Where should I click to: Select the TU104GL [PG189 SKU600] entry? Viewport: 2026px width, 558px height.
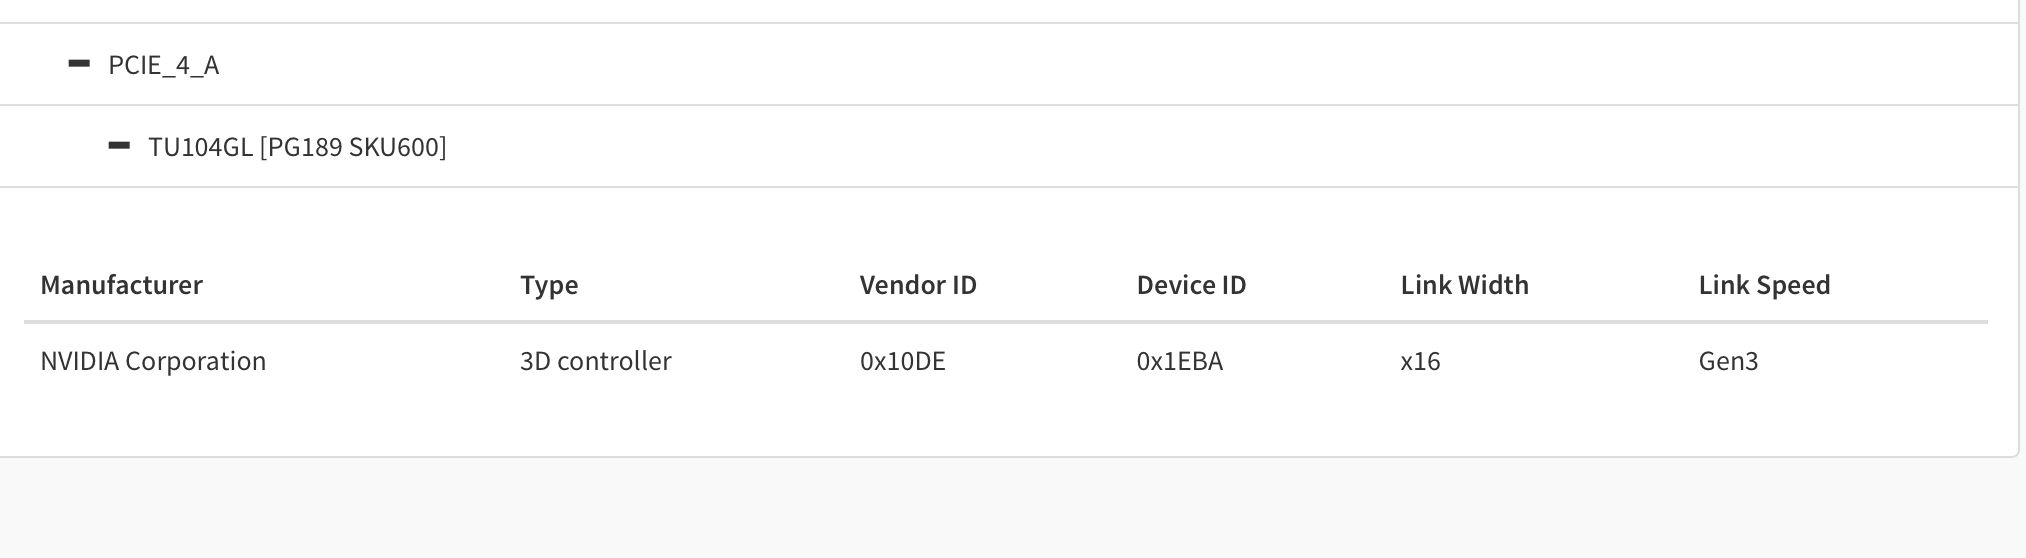point(297,147)
